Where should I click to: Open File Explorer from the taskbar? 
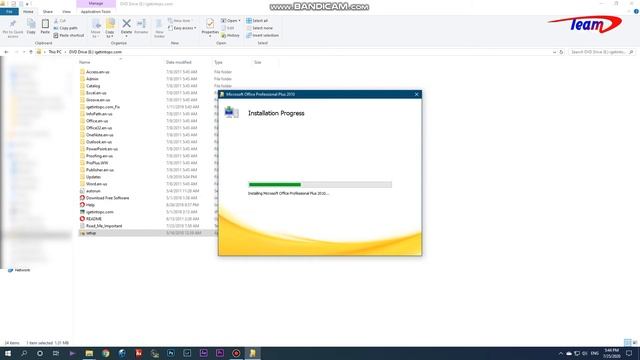coord(89,353)
